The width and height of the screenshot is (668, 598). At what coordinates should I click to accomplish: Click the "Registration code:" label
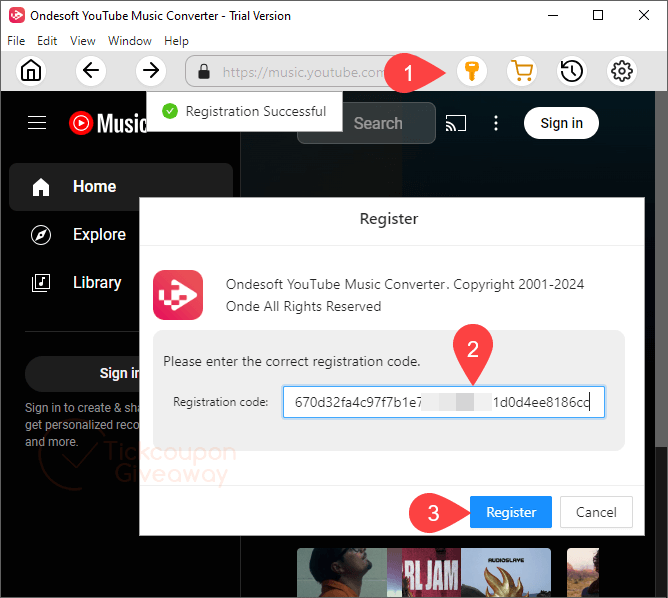click(221, 402)
